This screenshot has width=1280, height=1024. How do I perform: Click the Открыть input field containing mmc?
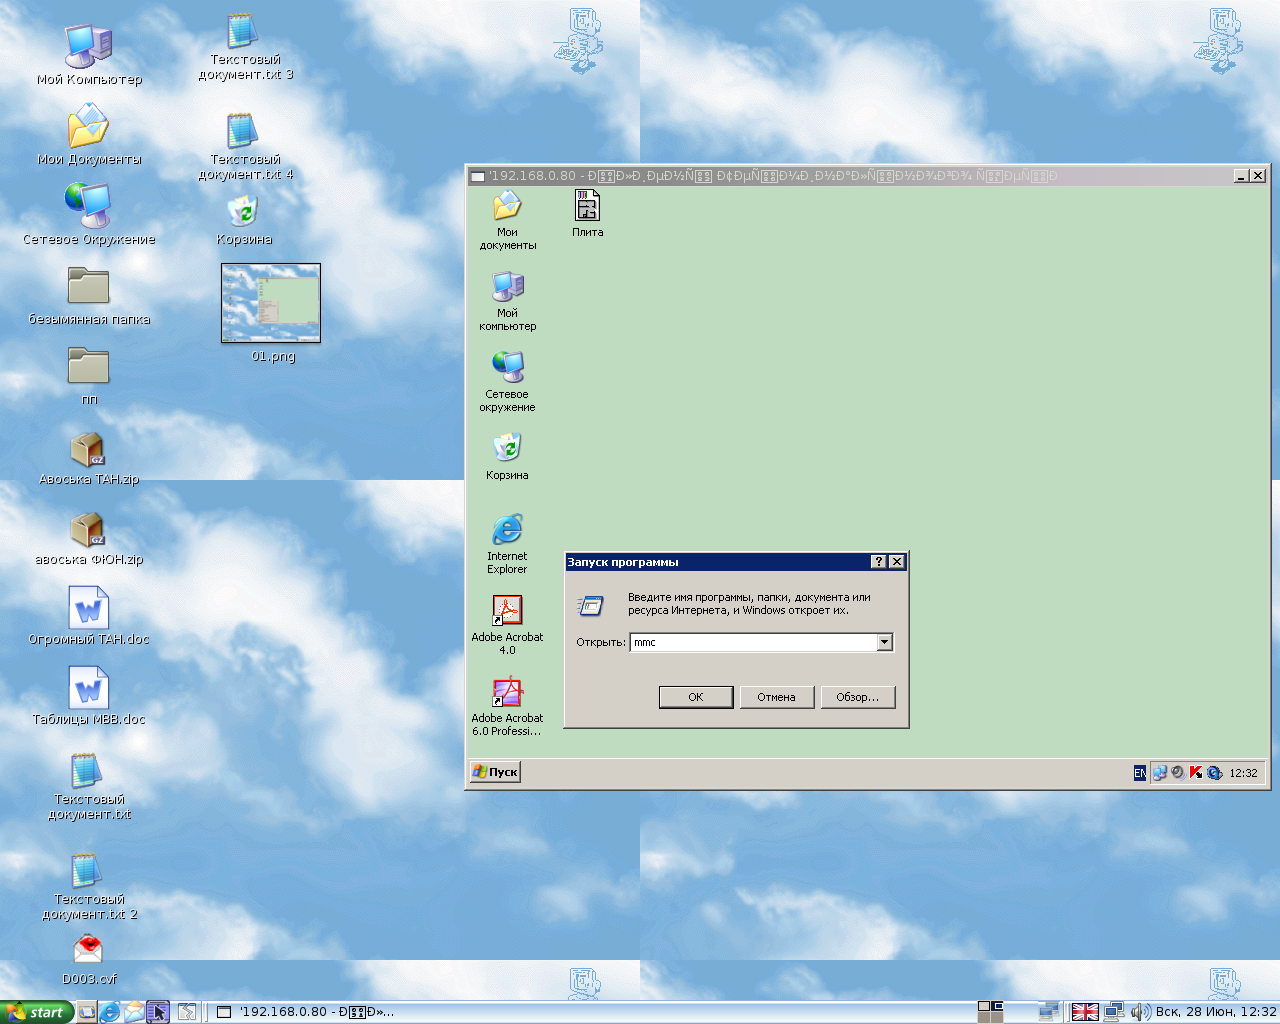click(752, 642)
